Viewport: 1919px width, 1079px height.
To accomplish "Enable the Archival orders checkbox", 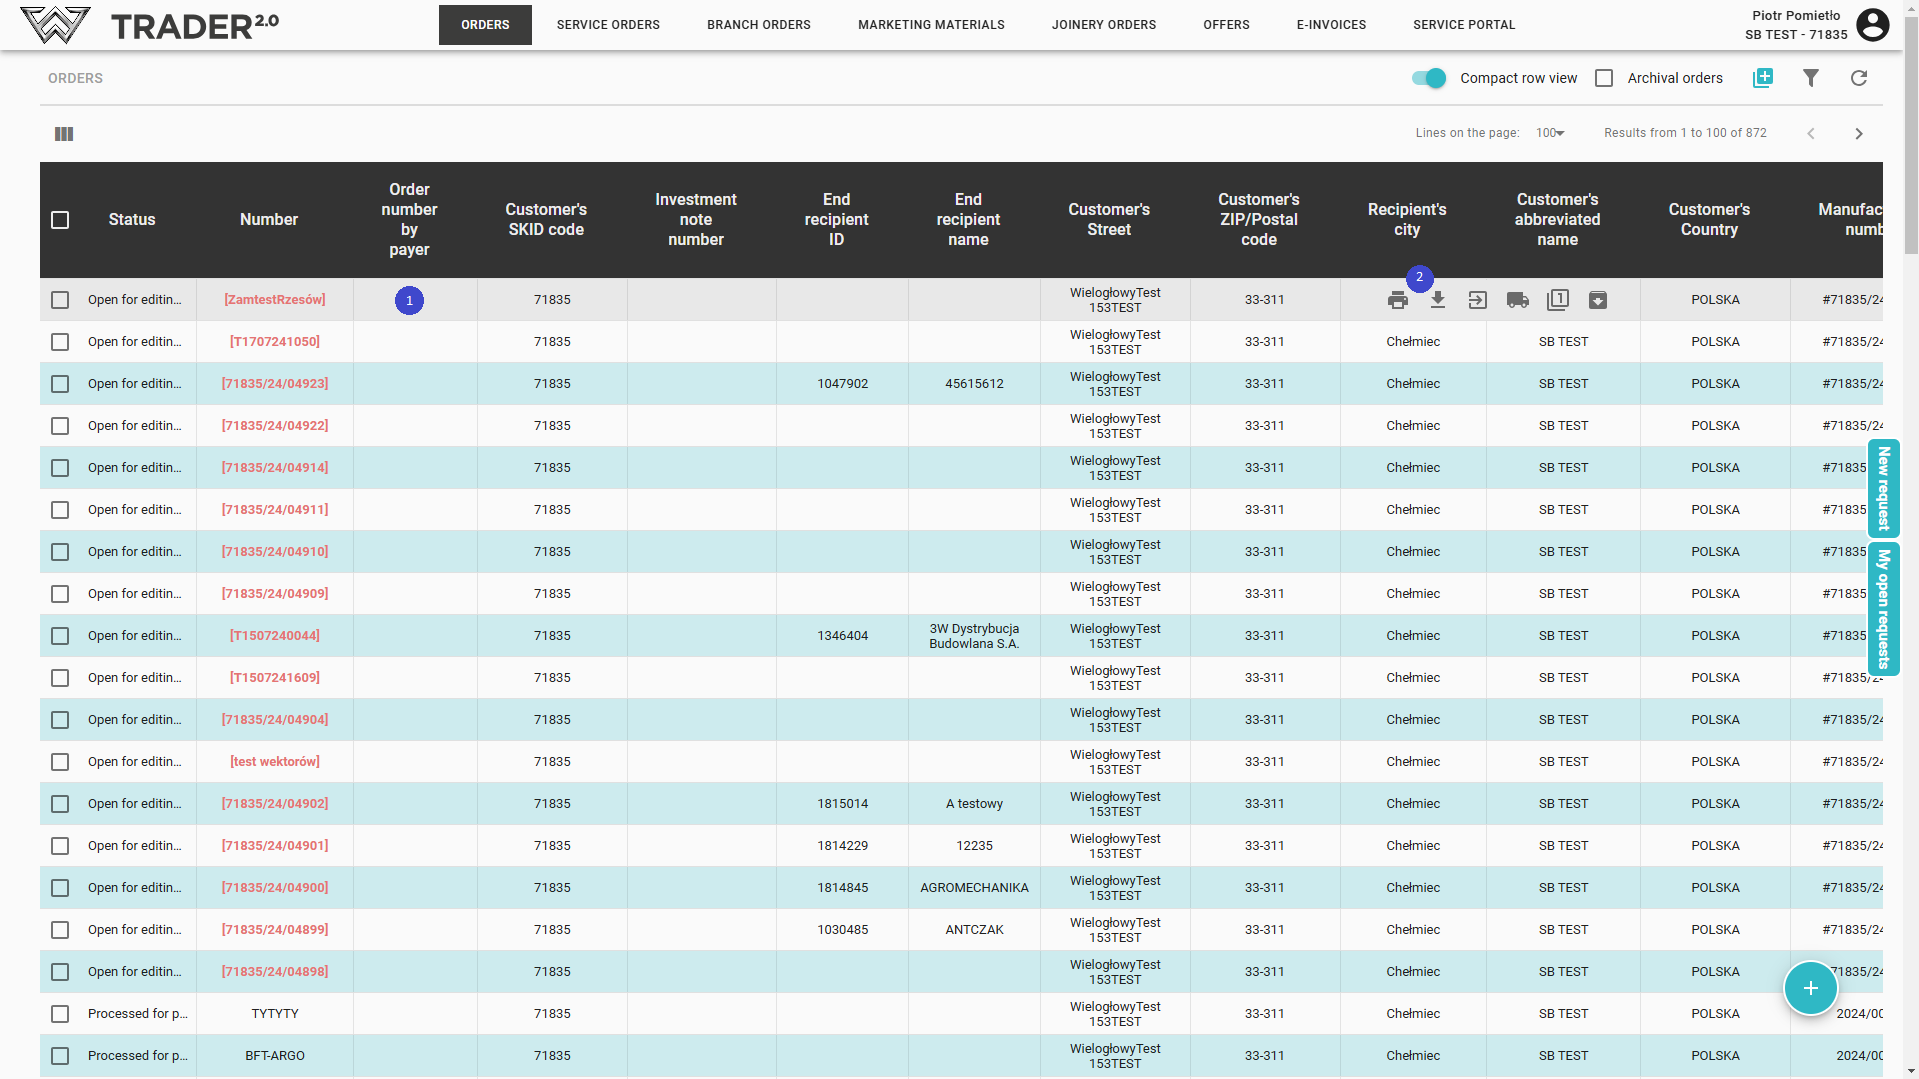I will click(x=1604, y=78).
